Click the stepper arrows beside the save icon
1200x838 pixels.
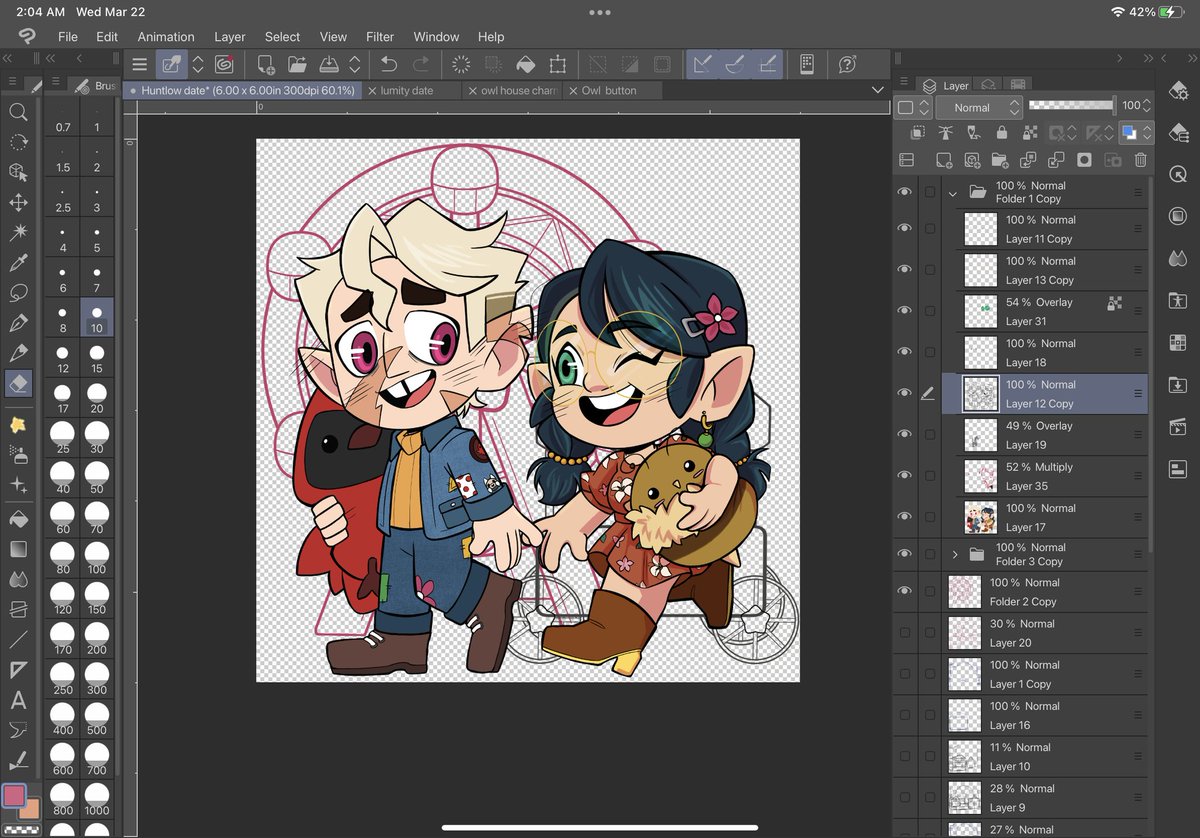pos(354,65)
